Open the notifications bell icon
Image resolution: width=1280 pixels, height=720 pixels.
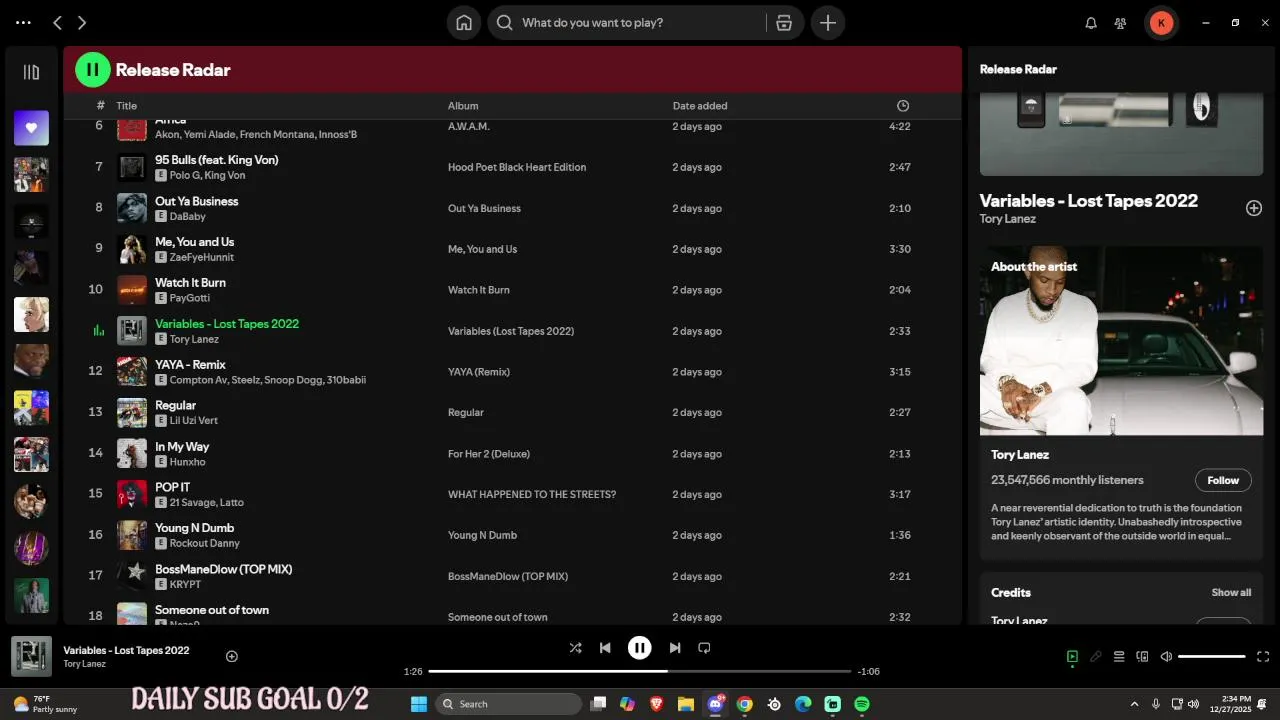(x=1092, y=22)
